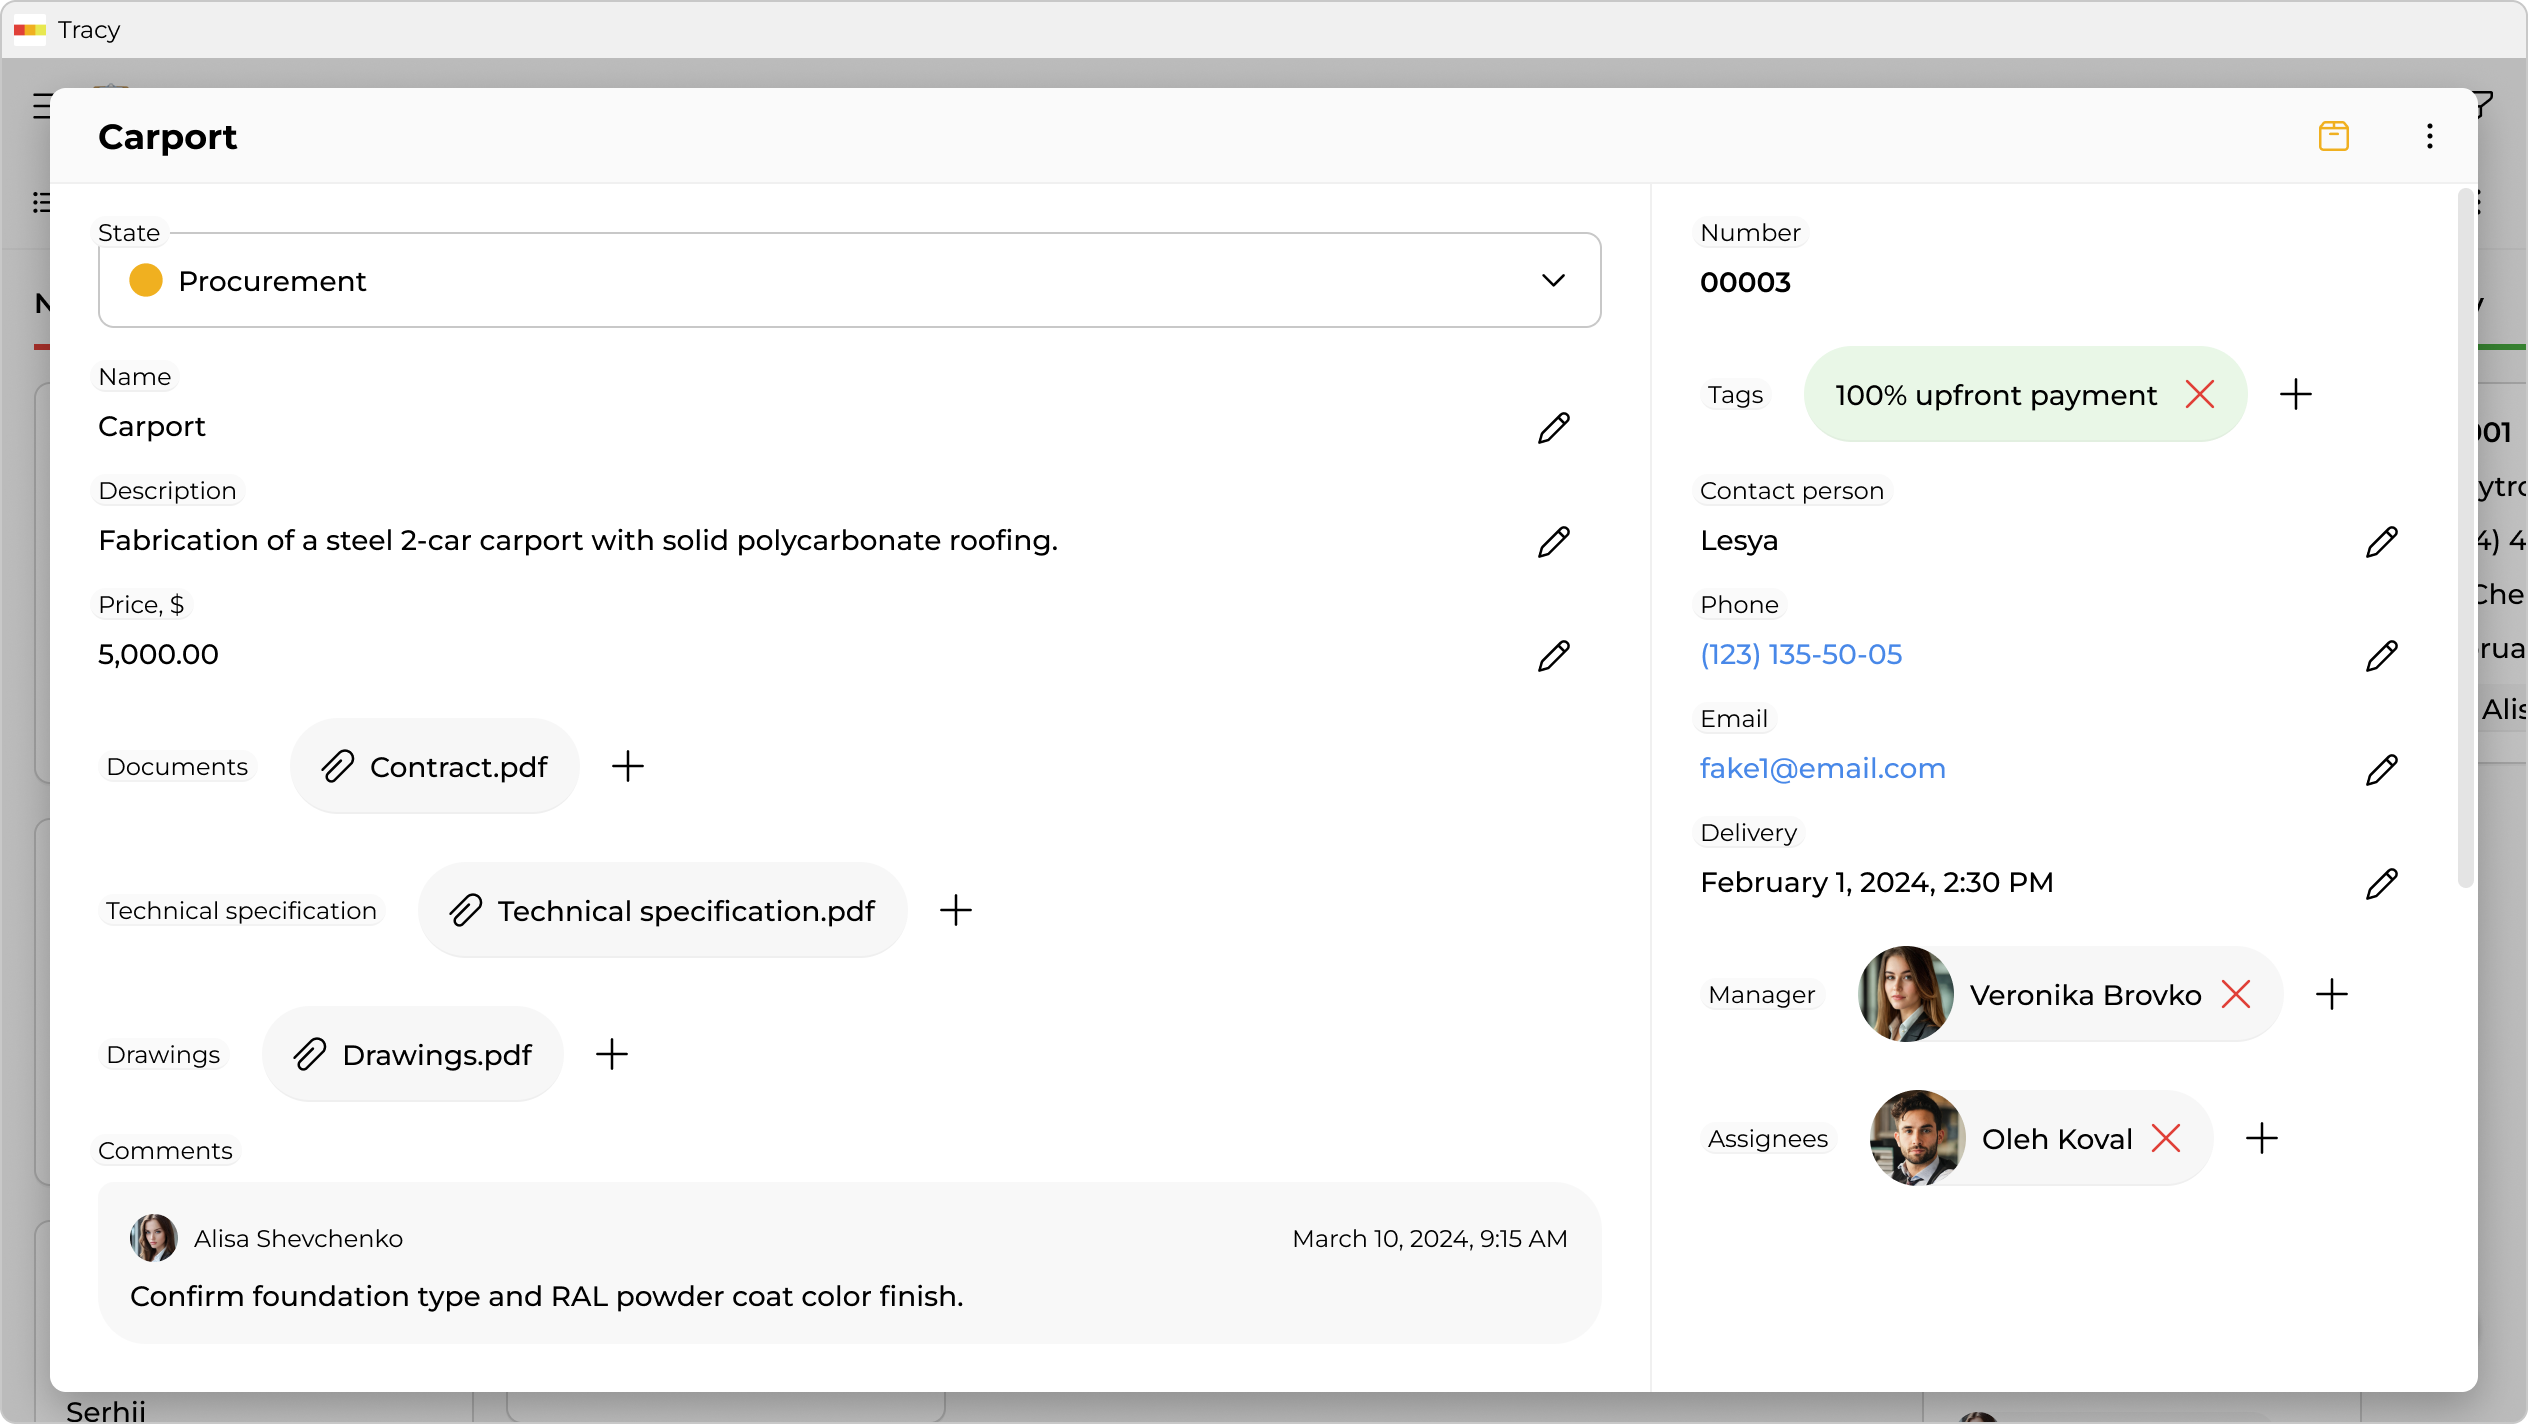Screen dimensions: 2528x1424
Task: Edit the Description with pencil icon
Action: (x=1553, y=542)
